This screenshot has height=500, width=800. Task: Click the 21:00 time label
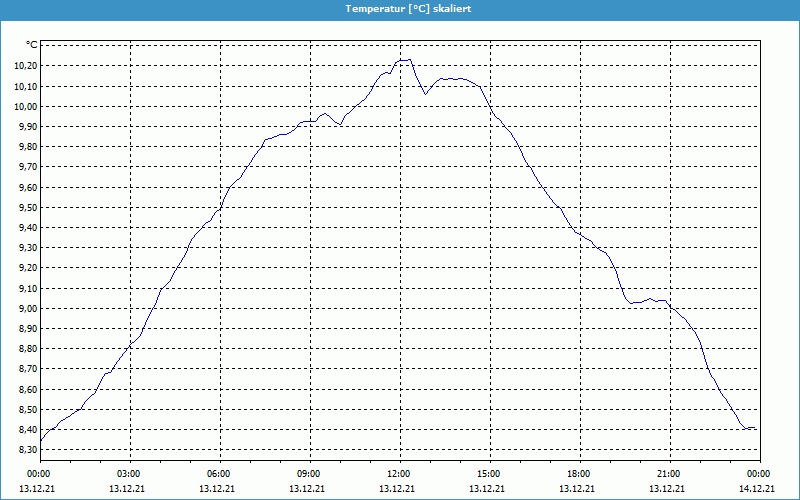pos(668,474)
